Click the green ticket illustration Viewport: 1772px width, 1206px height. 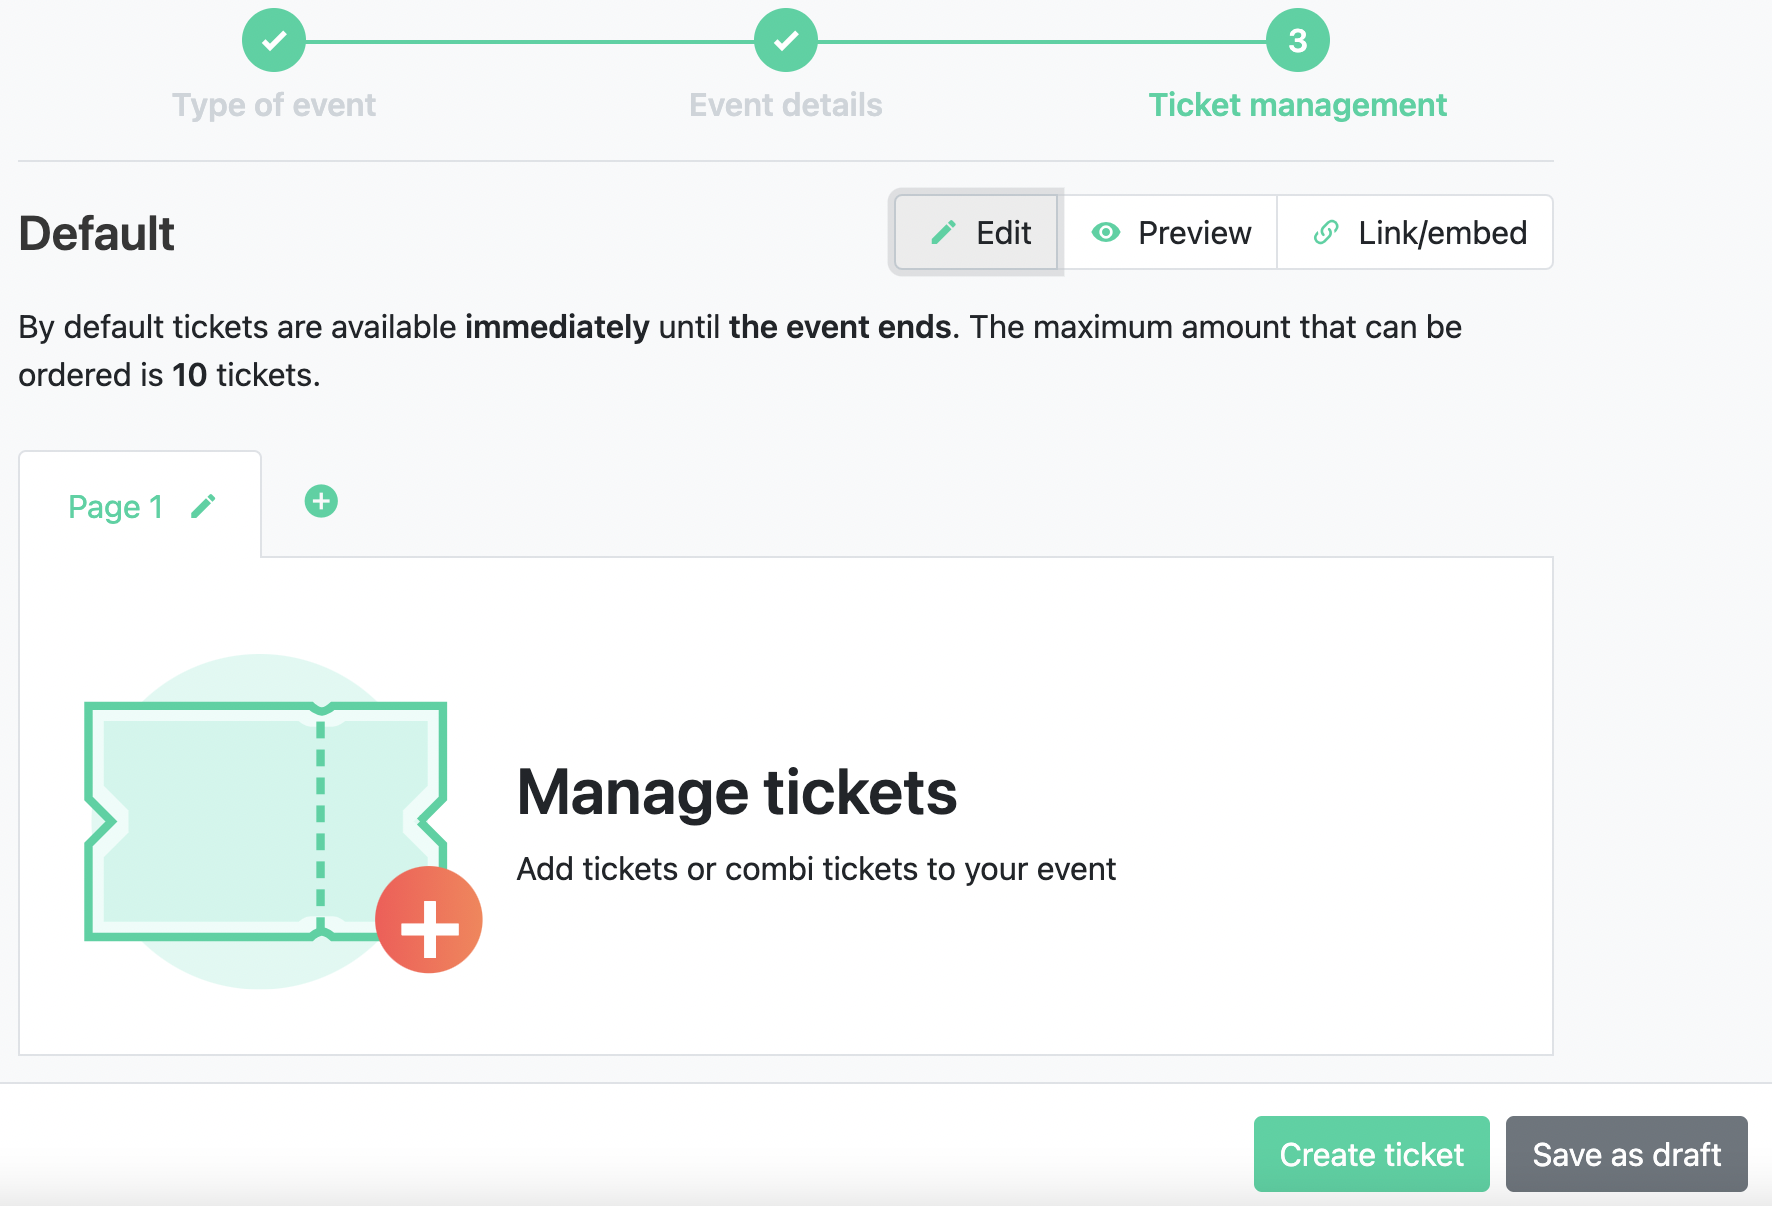265,821
